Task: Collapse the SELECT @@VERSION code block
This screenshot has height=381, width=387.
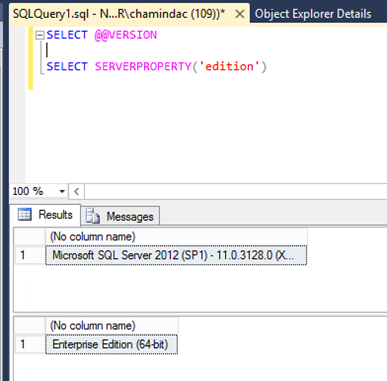Action: (x=40, y=35)
